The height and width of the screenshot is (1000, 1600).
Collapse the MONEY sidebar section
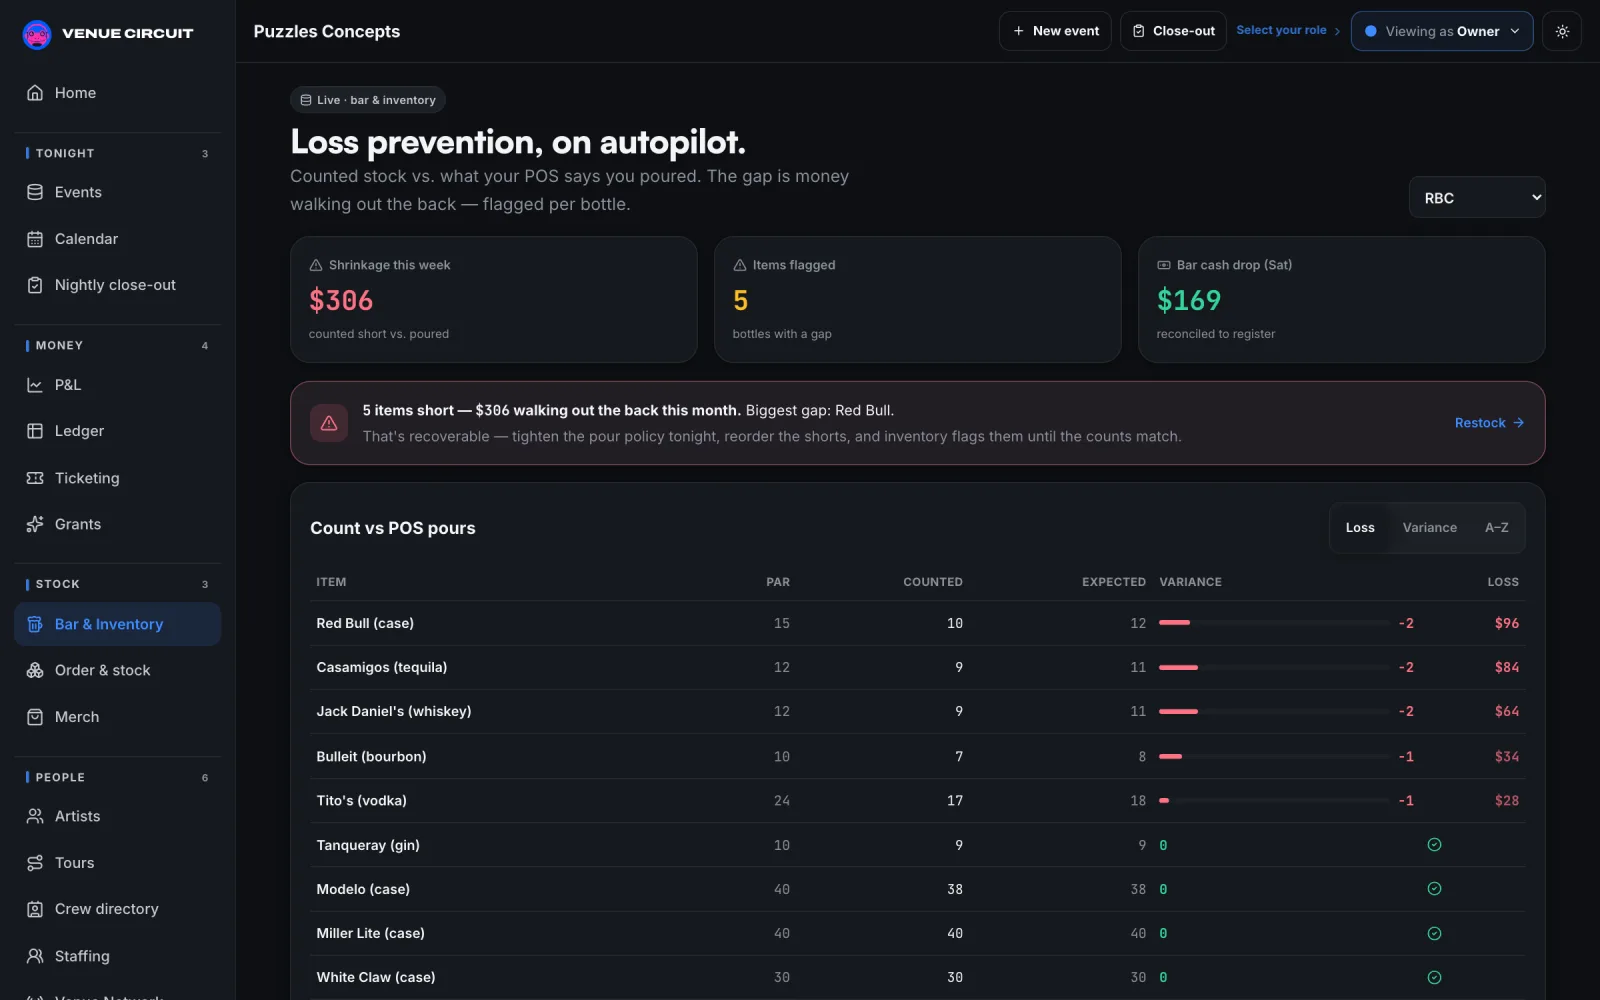[118, 345]
